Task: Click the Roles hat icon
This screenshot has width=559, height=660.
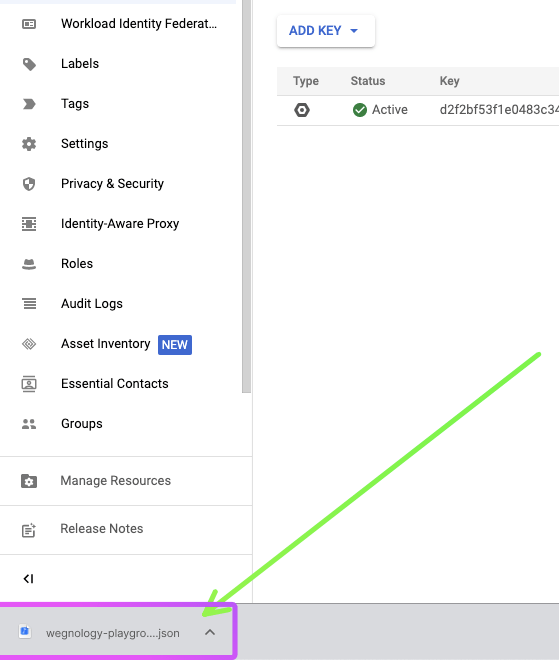Action: [x=29, y=264]
